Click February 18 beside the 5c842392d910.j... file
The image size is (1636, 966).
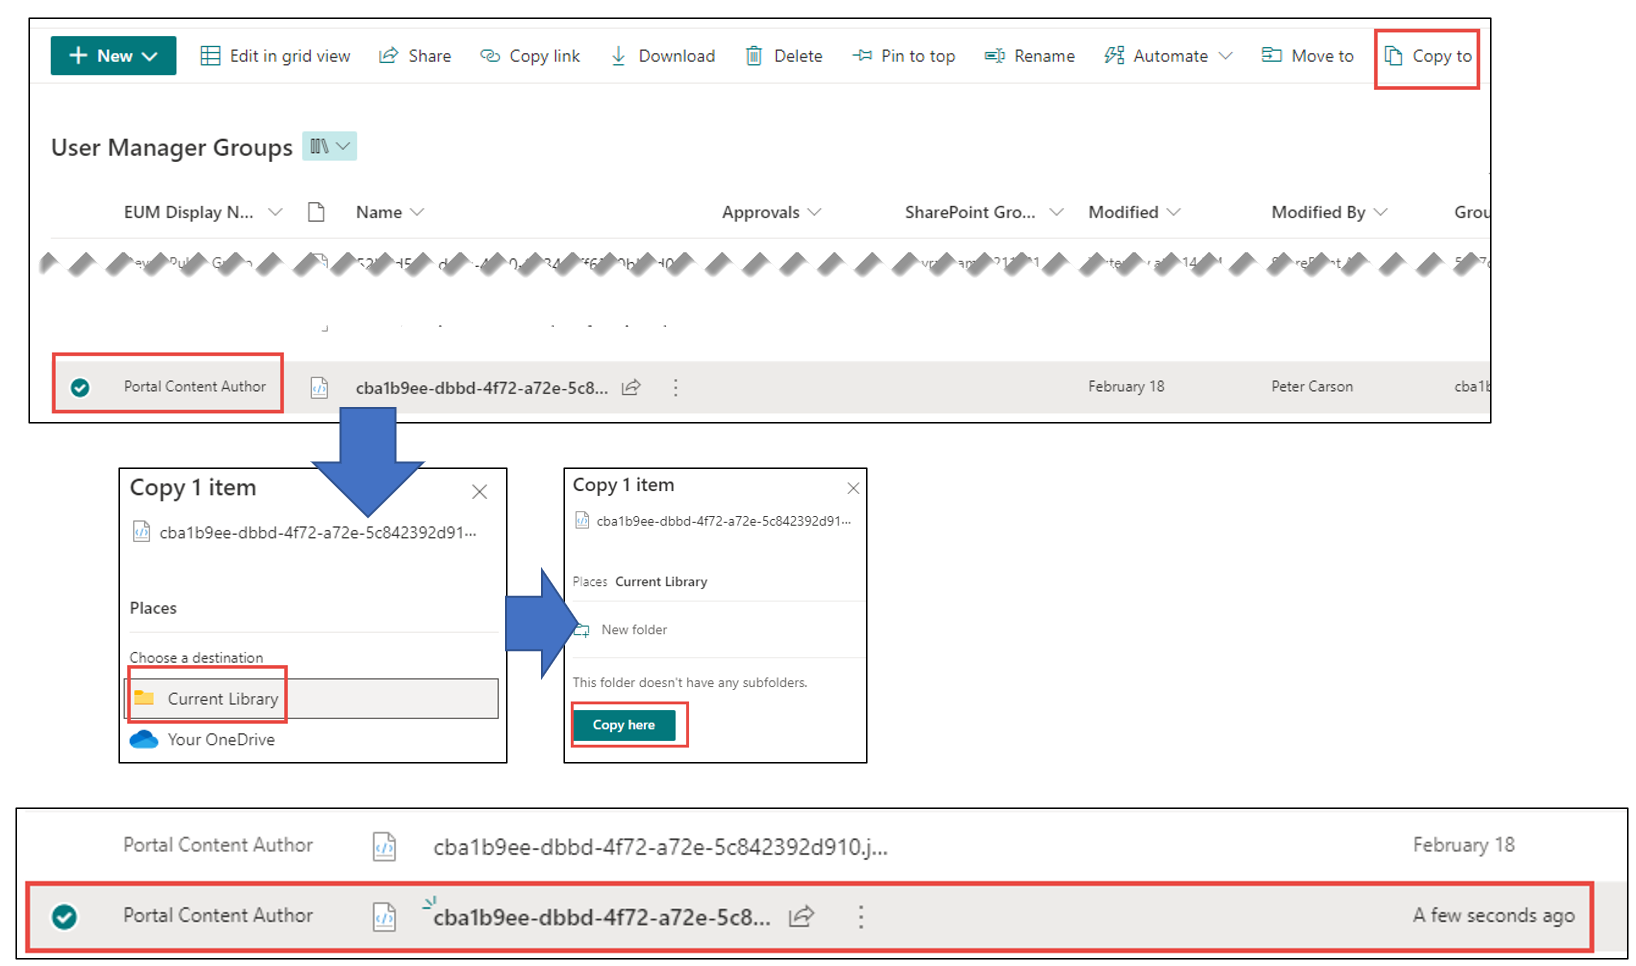tap(1464, 845)
